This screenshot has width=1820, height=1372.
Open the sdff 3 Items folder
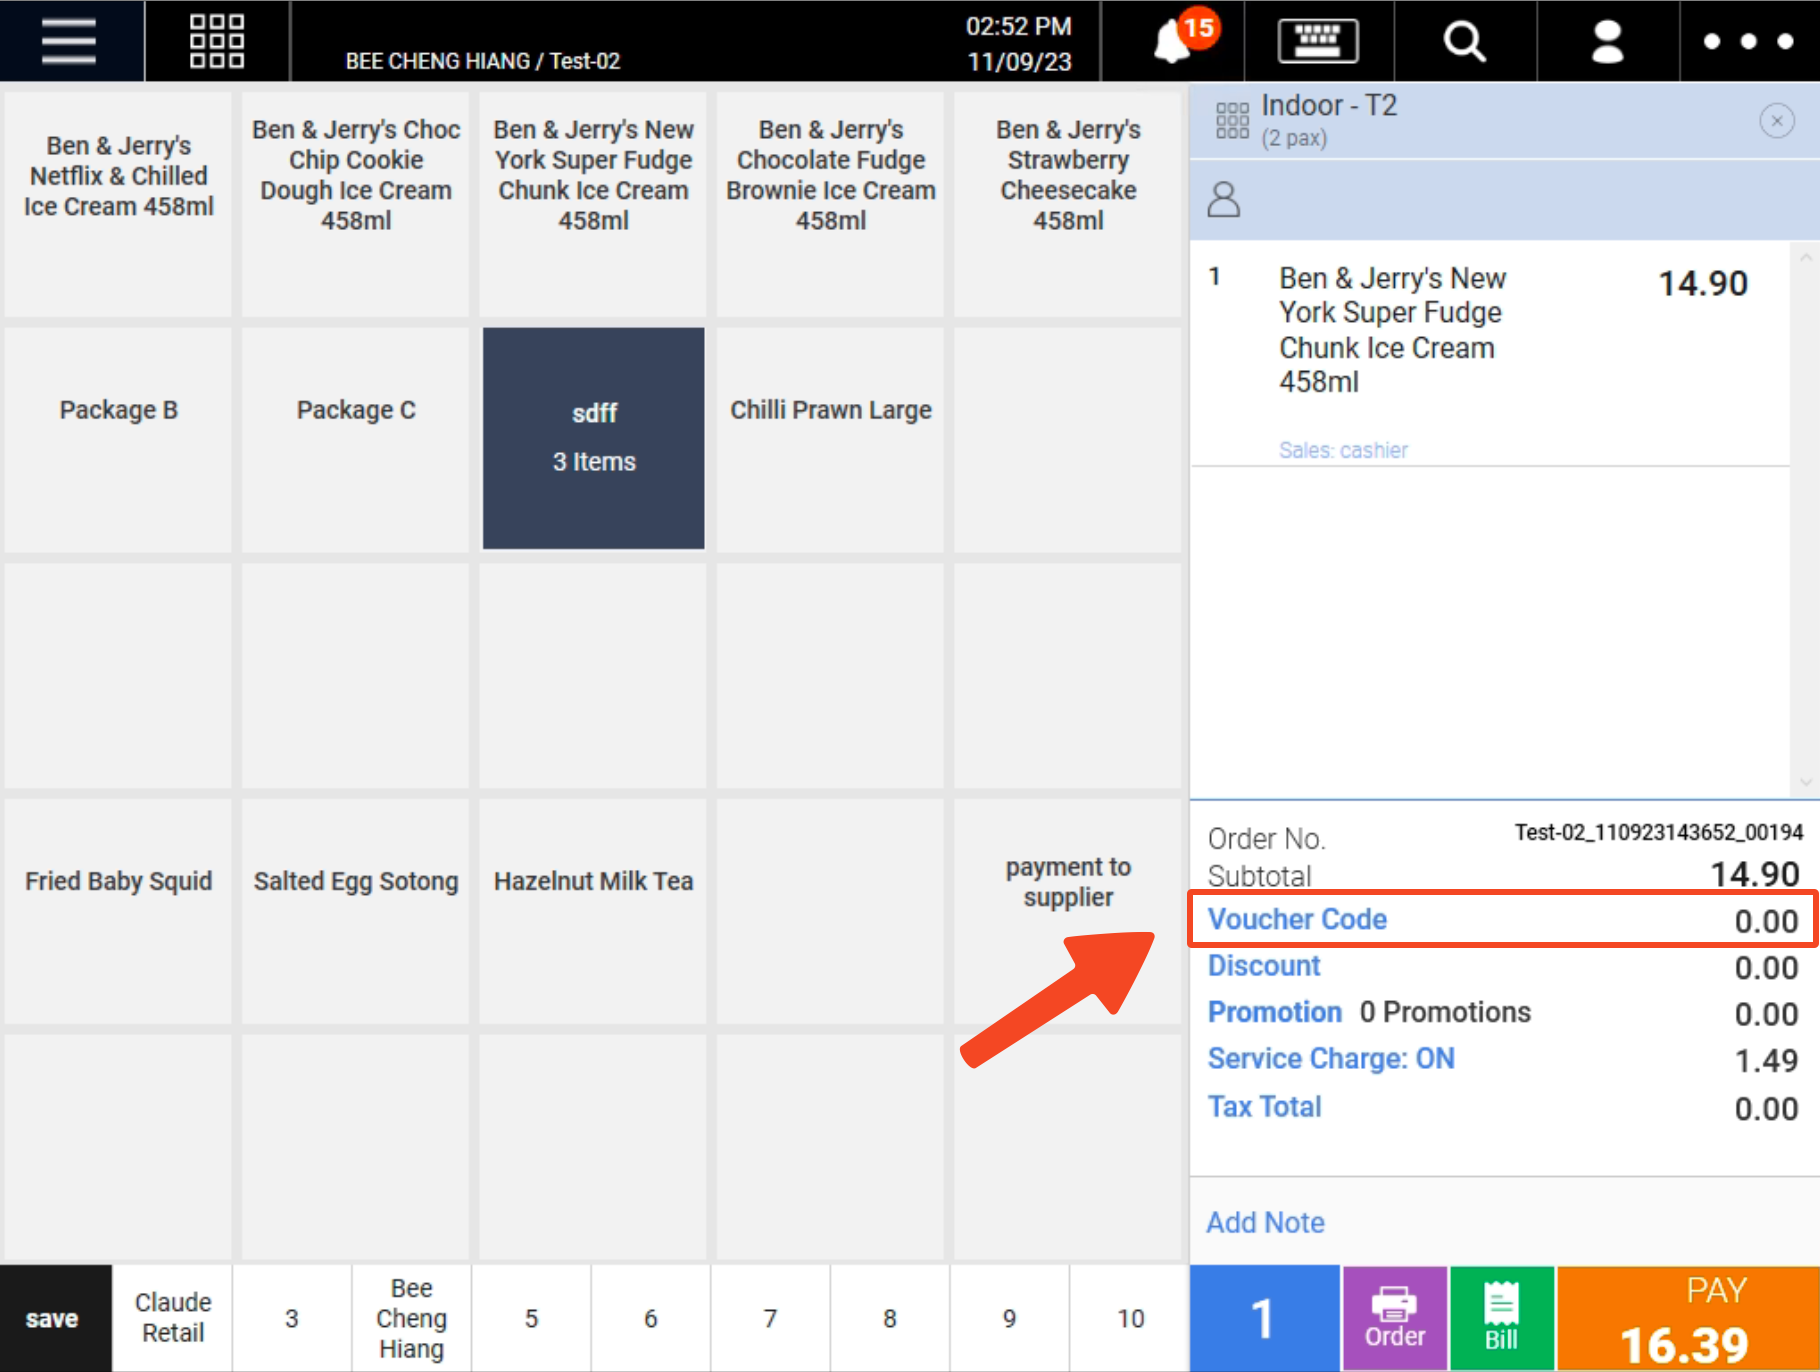click(x=594, y=438)
